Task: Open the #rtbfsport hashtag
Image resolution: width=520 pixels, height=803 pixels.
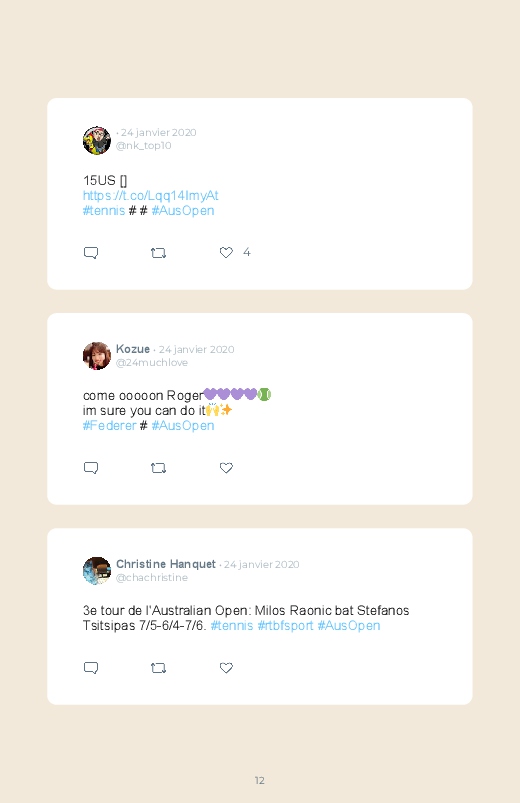Action: [285, 626]
